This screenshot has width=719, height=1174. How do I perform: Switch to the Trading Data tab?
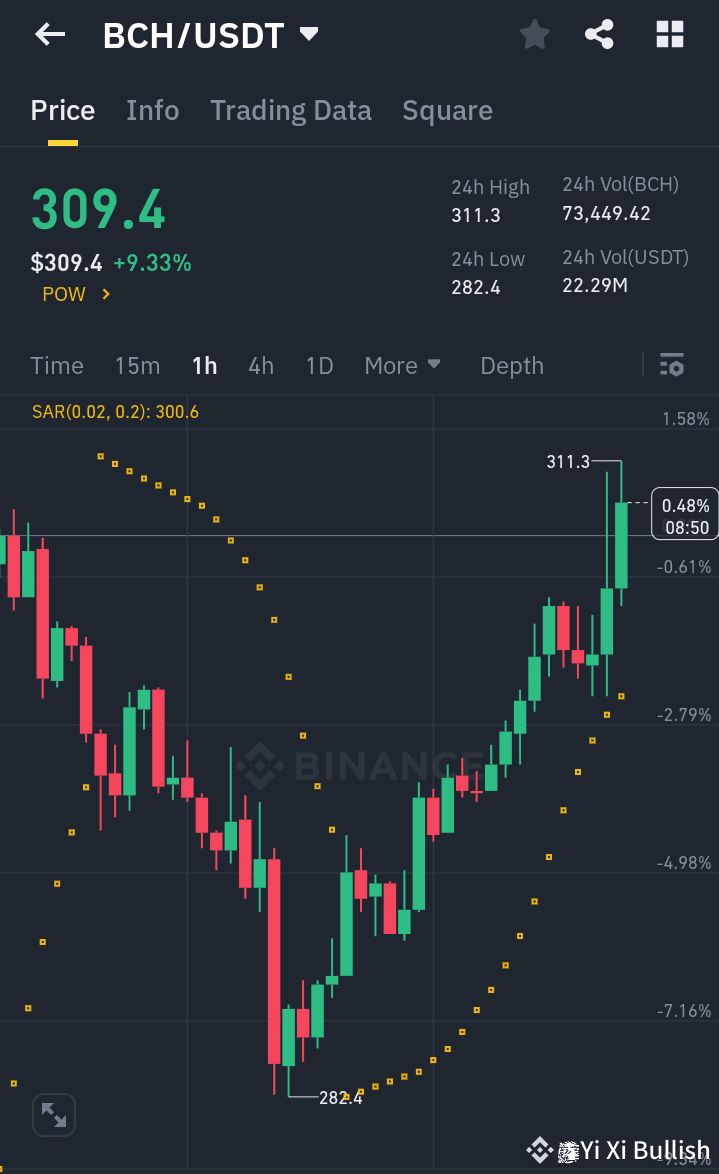pyautogui.click(x=290, y=110)
